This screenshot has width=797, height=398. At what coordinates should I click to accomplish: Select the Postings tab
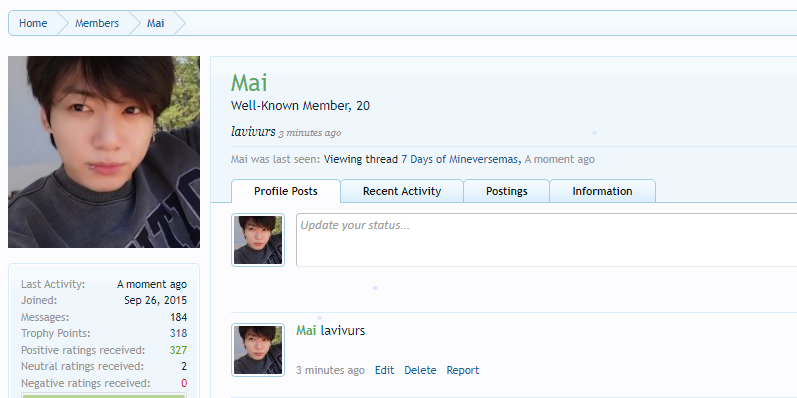pyautogui.click(x=507, y=191)
